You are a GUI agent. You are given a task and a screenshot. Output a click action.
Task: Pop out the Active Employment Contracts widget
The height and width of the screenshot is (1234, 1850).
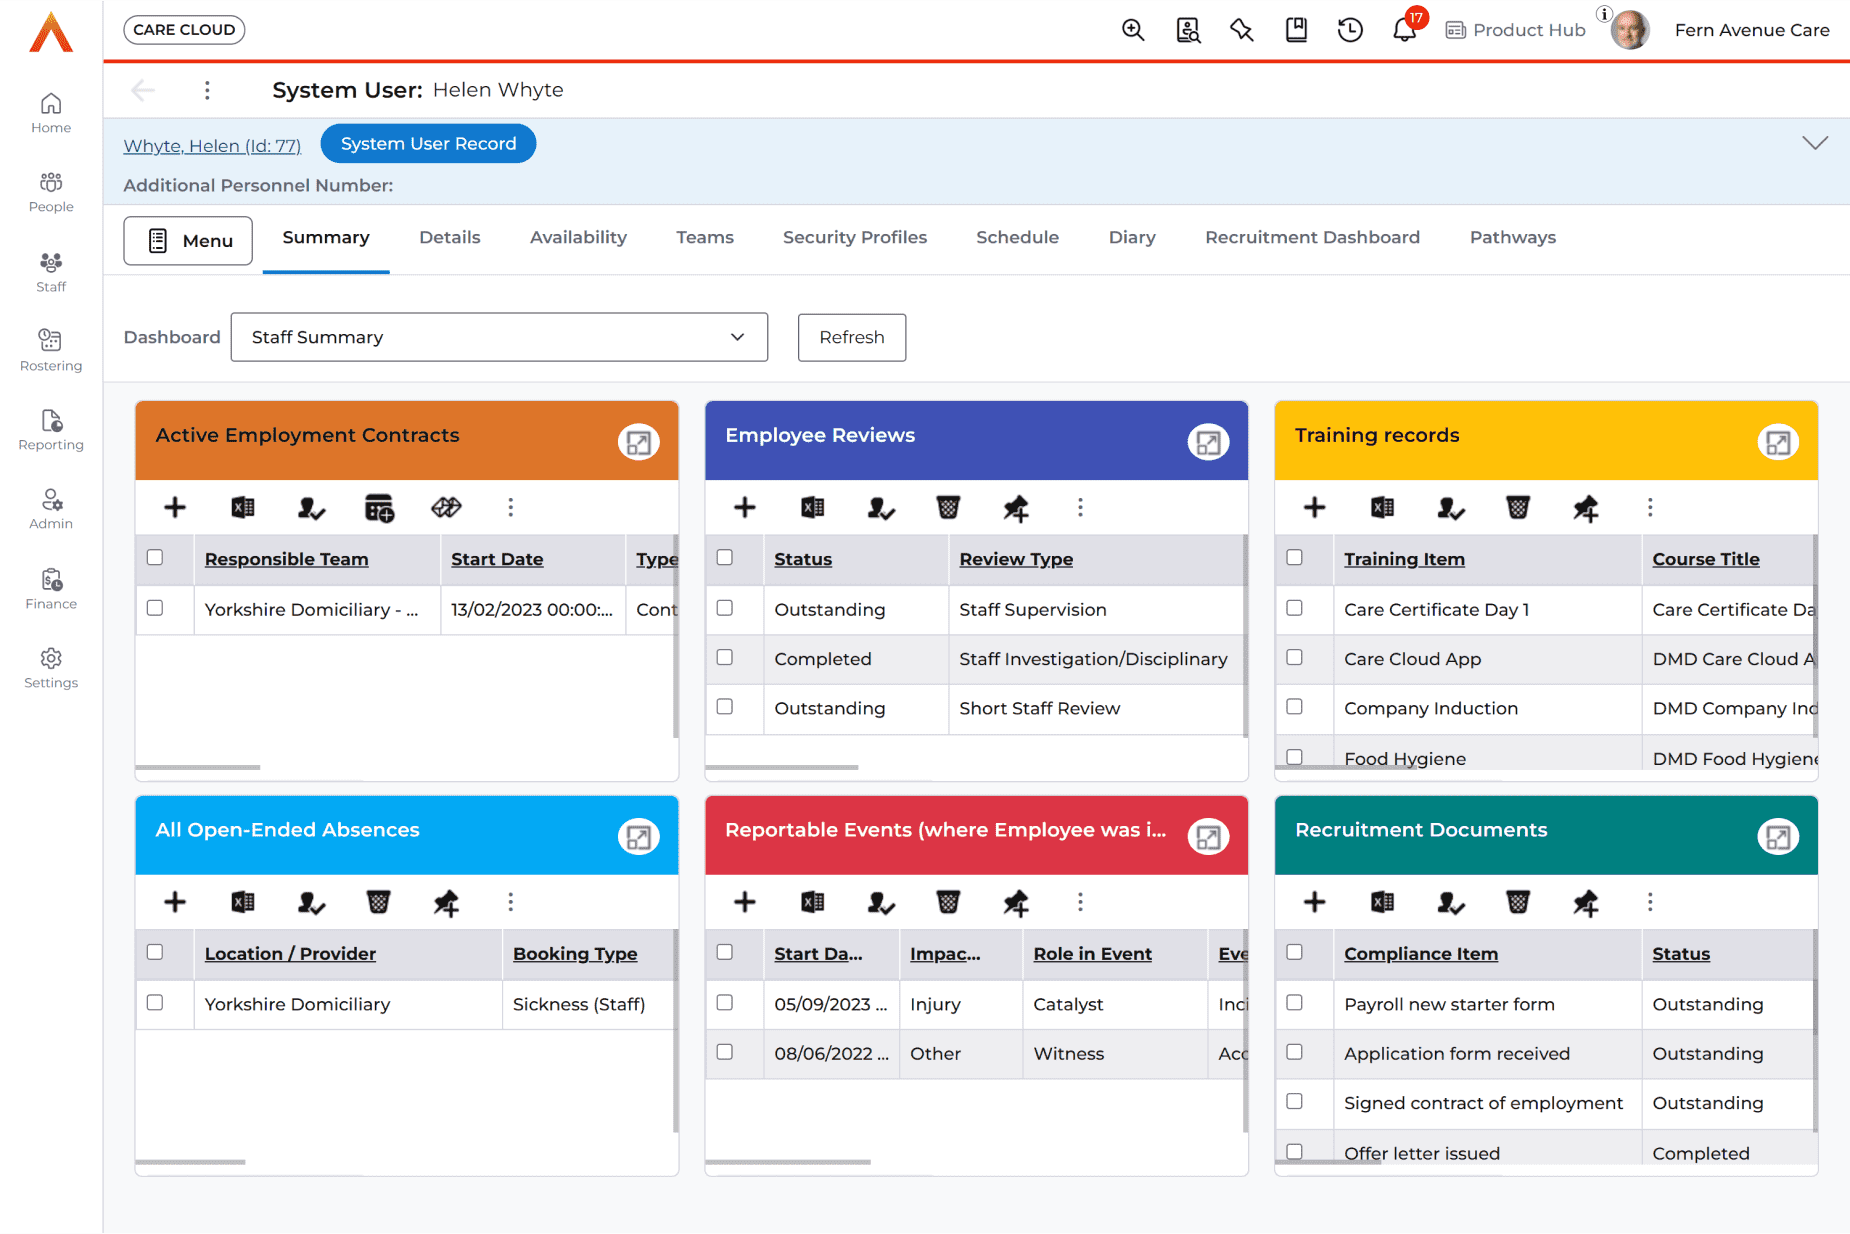[x=638, y=442]
